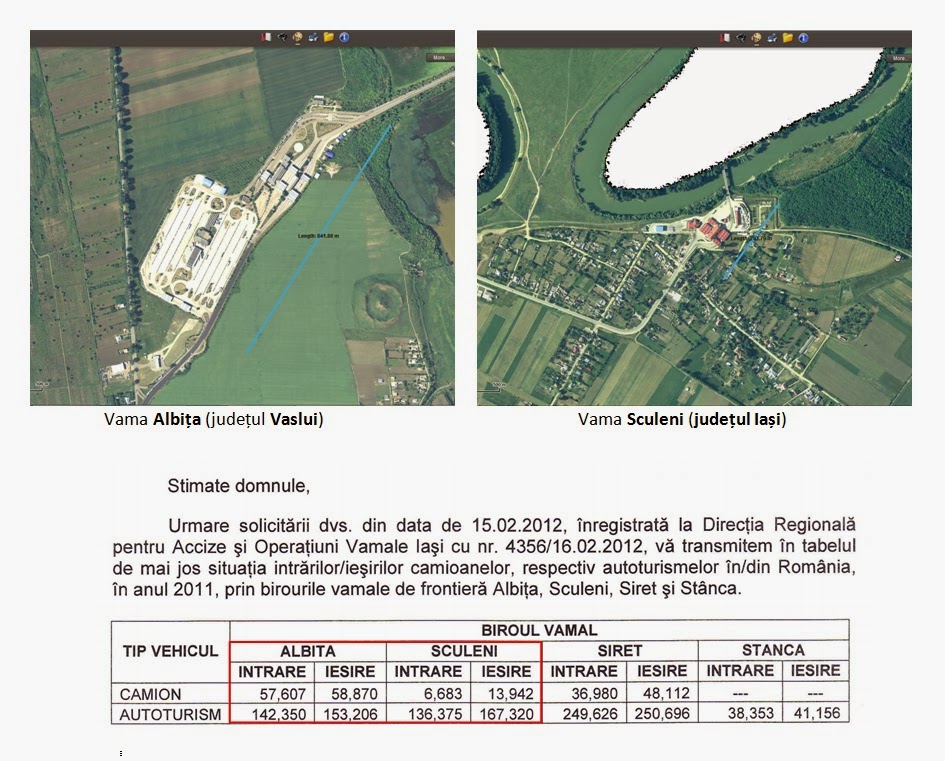Click the printer icon above the Albița map

(313, 37)
